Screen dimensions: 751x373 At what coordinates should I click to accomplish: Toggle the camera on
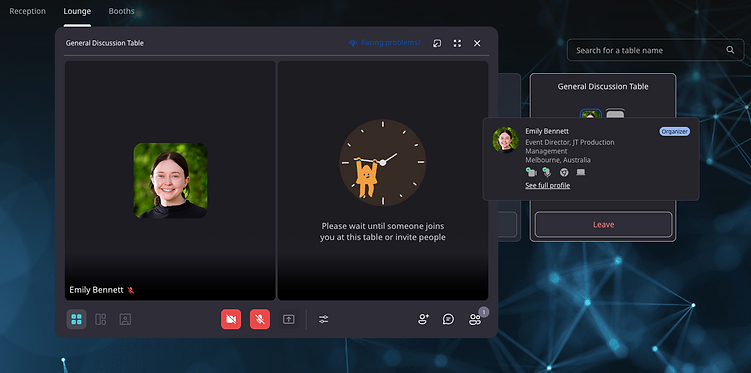(x=231, y=319)
